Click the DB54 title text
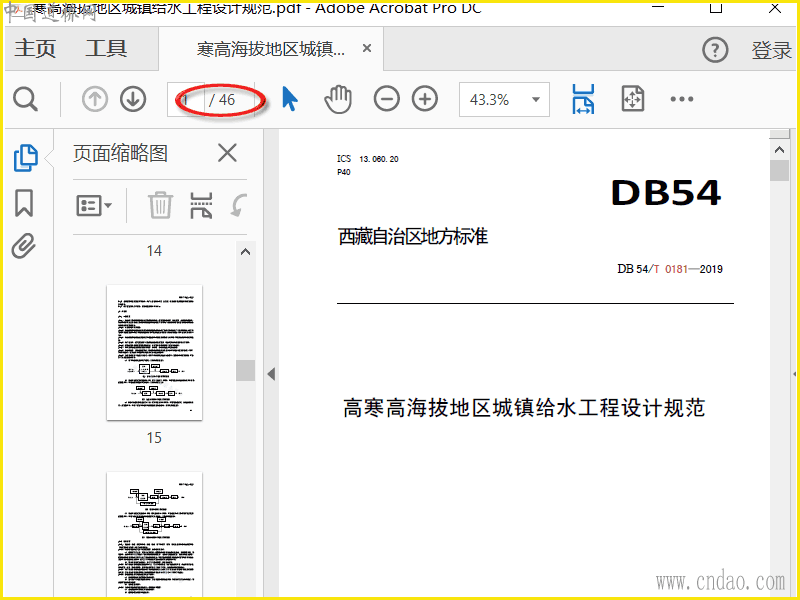 666,193
